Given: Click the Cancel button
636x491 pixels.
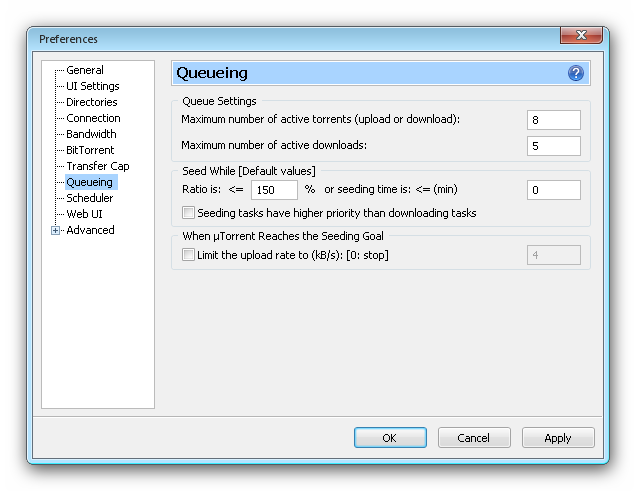Looking at the screenshot, I should click(x=474, y=437).
